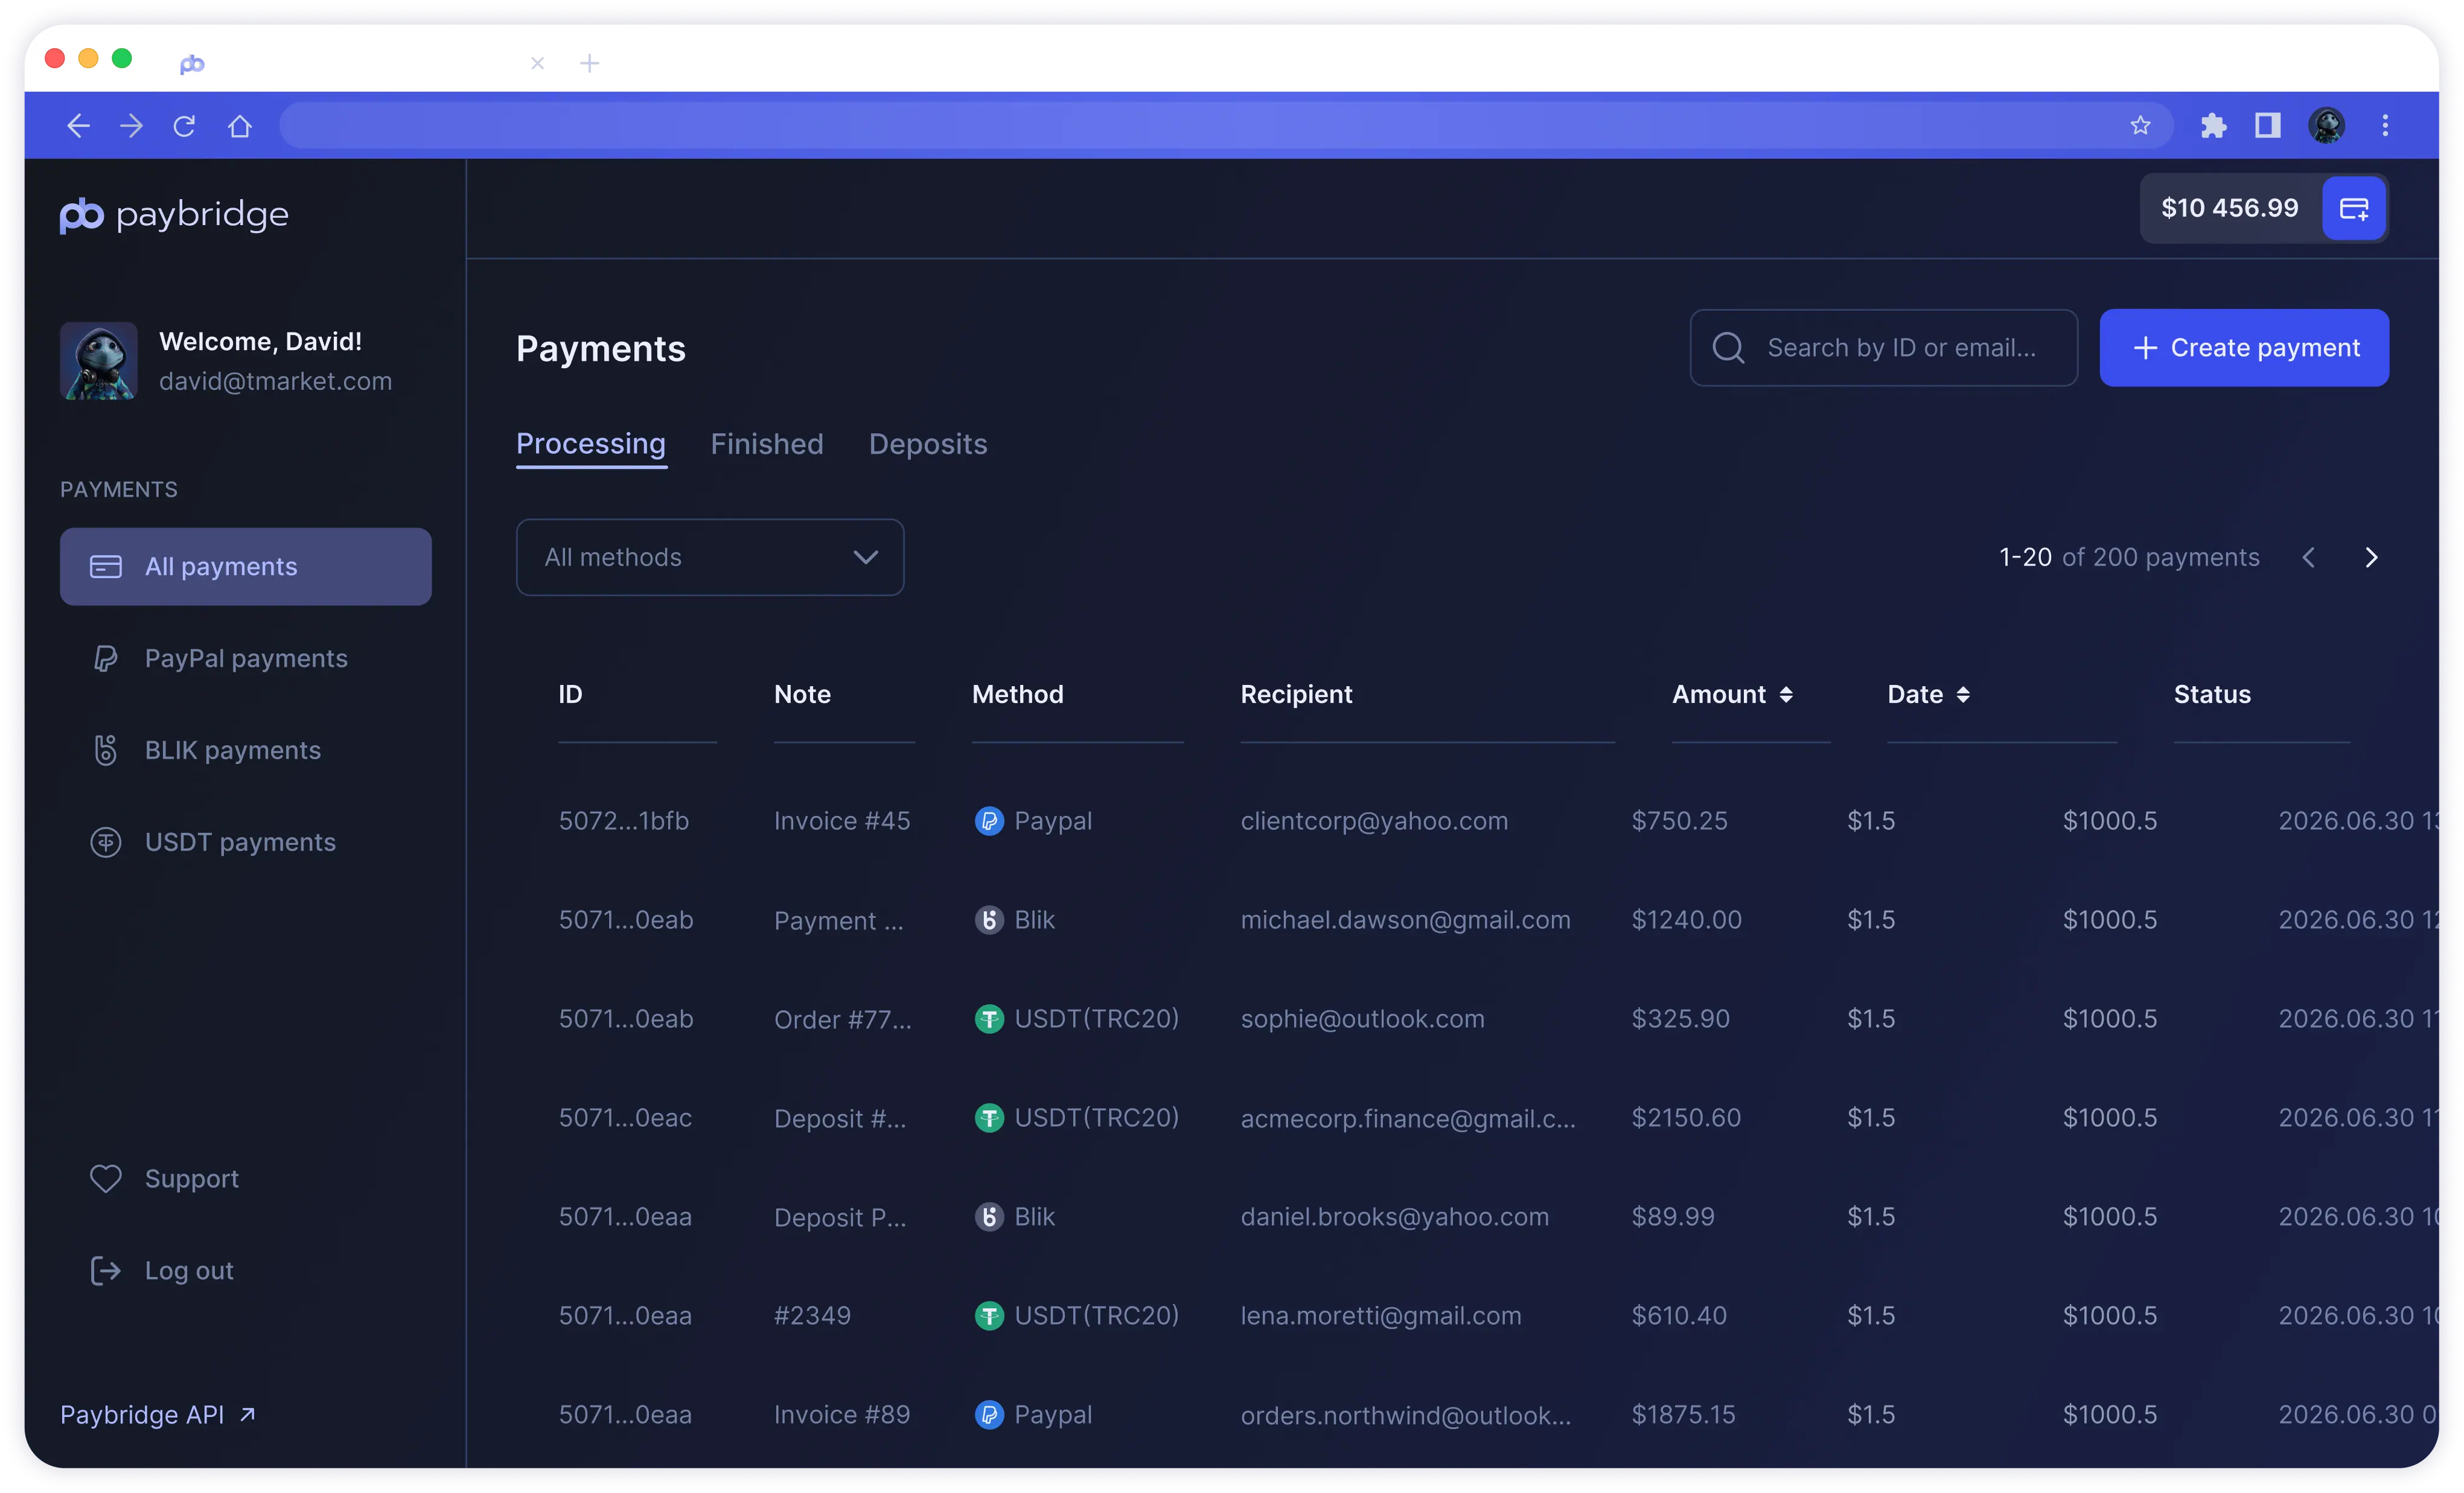Click the $89.99 amount cell
This screenshot has height=1493, width=2464.
point(1672,1217)
